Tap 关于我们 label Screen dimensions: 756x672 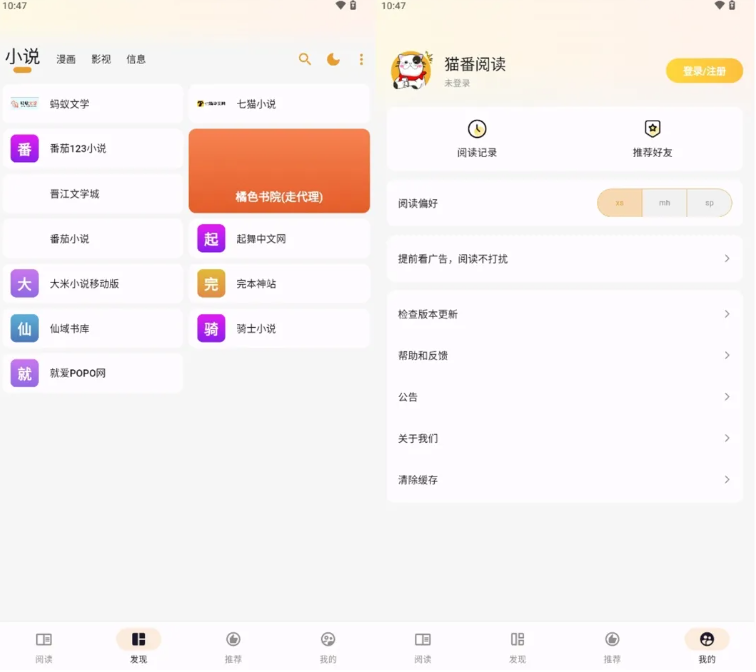418,438
